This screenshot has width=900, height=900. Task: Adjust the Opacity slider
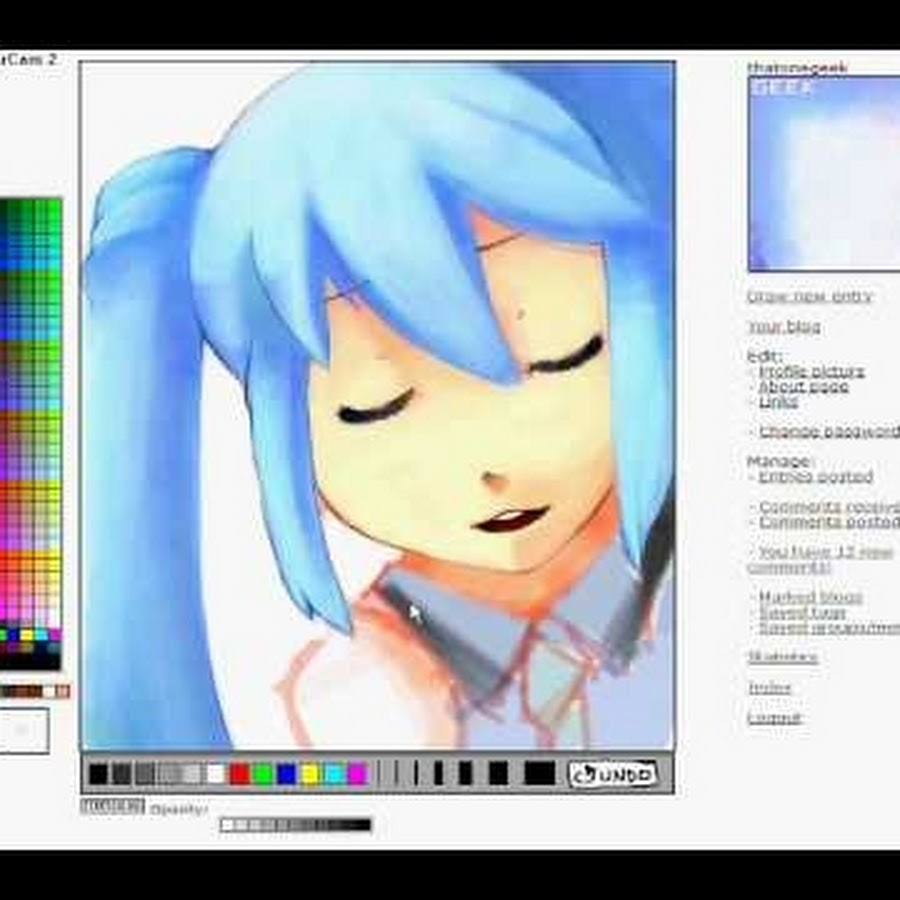point(296,825)
